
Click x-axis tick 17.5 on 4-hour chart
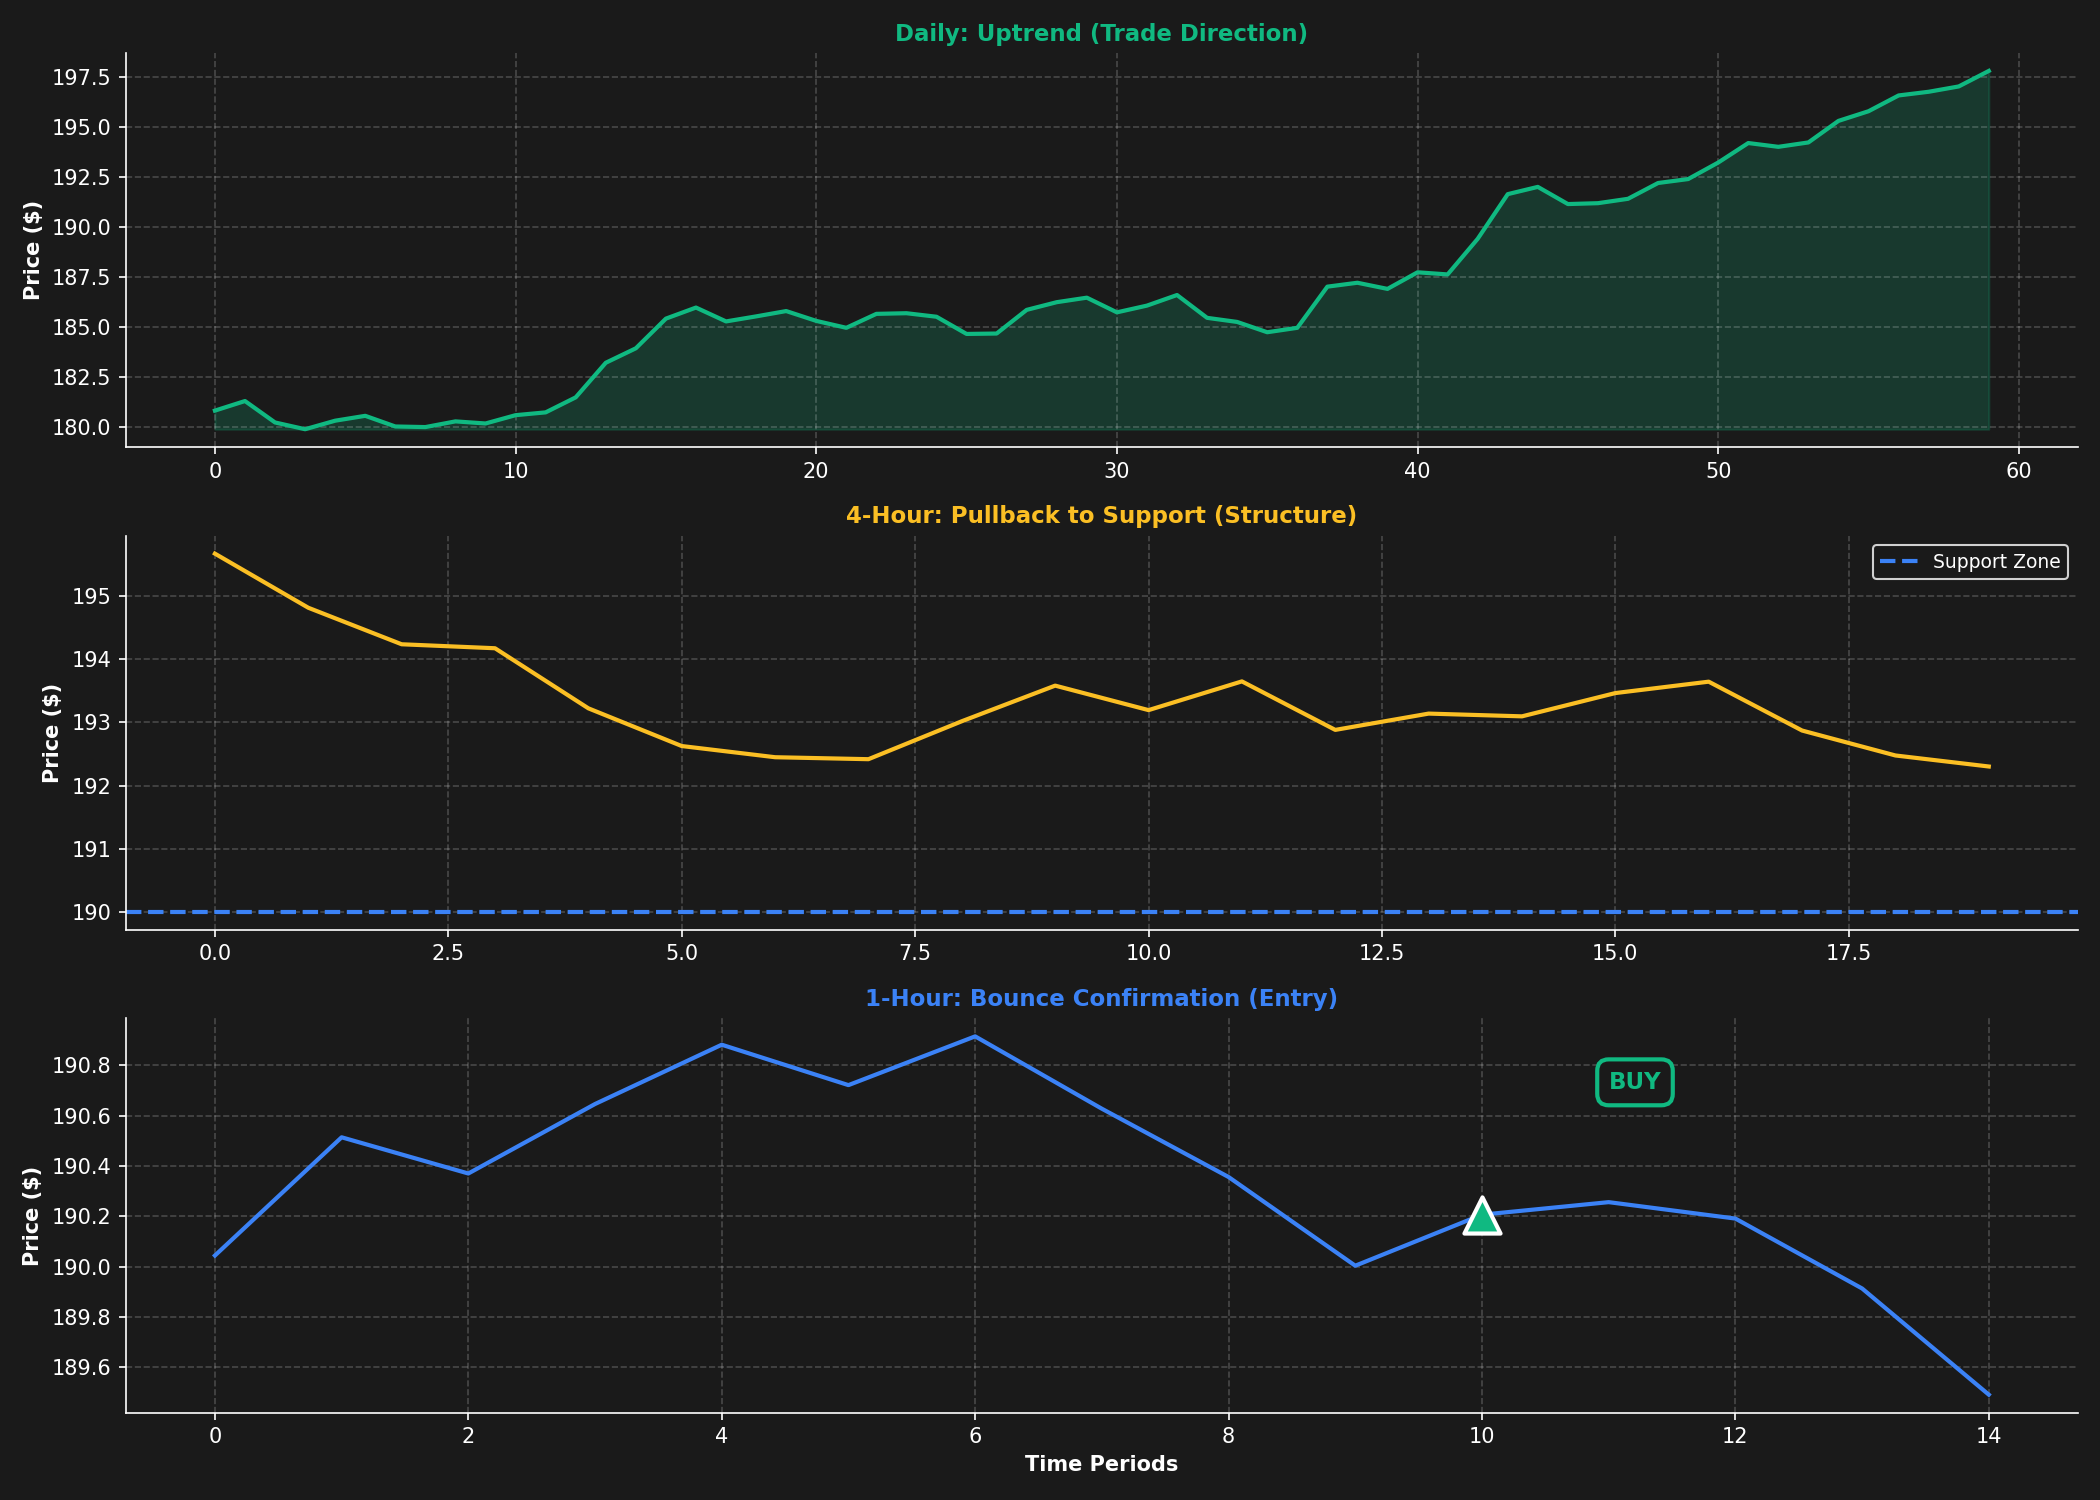click(1848, 954)
